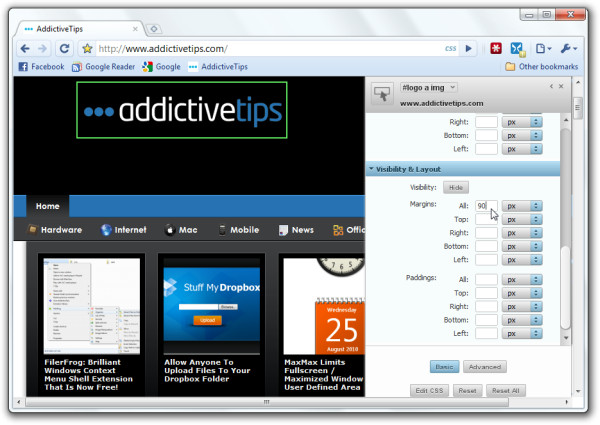Open the Margins Top px unit dropdown
The image size is (600, 425).
[522, 219]
